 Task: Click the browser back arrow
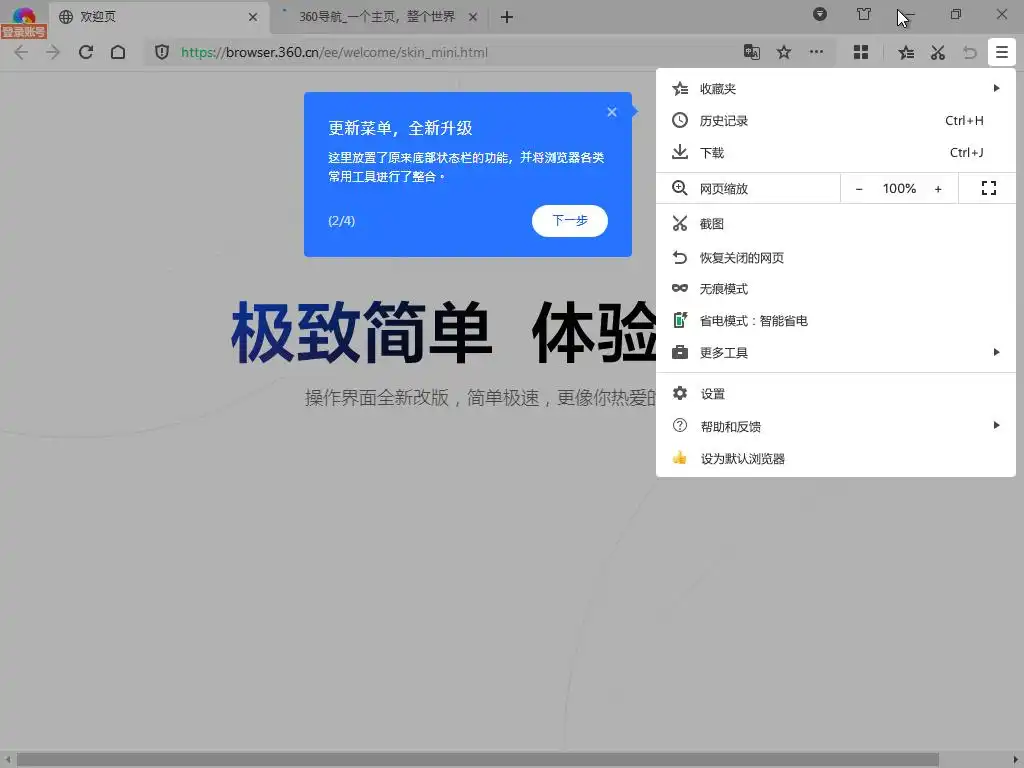pyautogui.click(x=21, y=52)
